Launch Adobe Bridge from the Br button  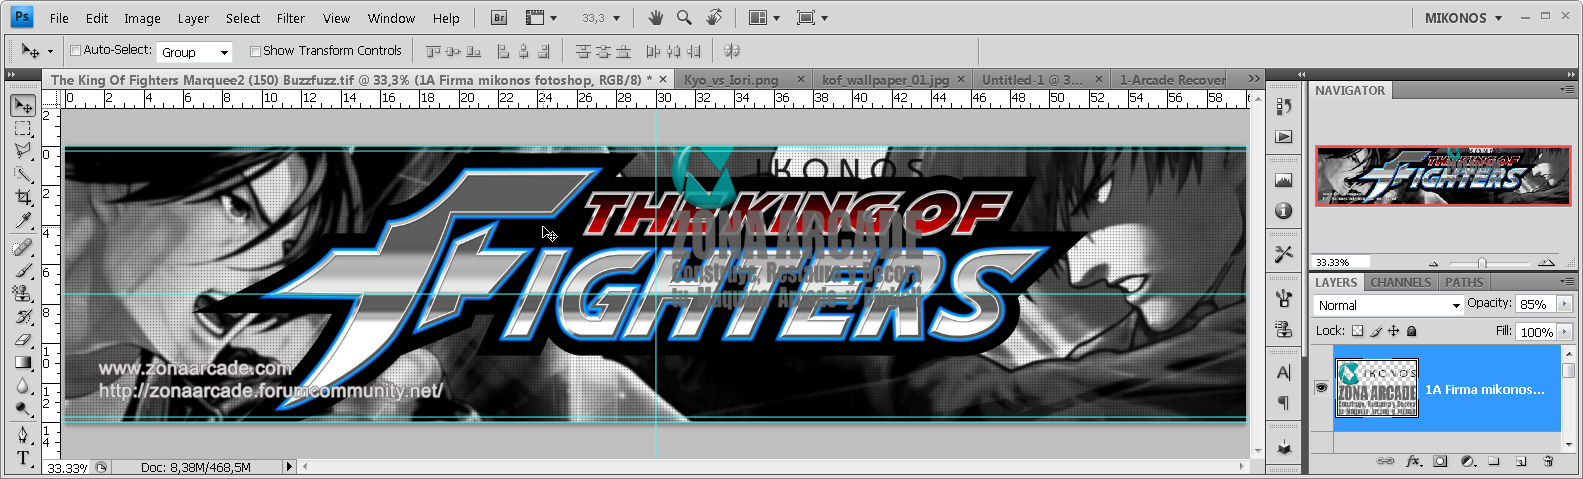(499, 18)
